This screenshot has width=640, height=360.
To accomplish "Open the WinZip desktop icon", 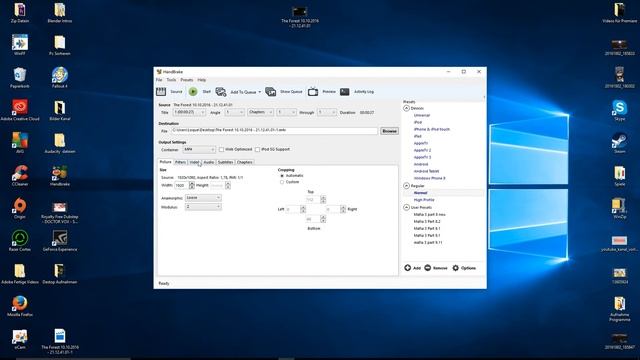I will (x=620, y=205).
